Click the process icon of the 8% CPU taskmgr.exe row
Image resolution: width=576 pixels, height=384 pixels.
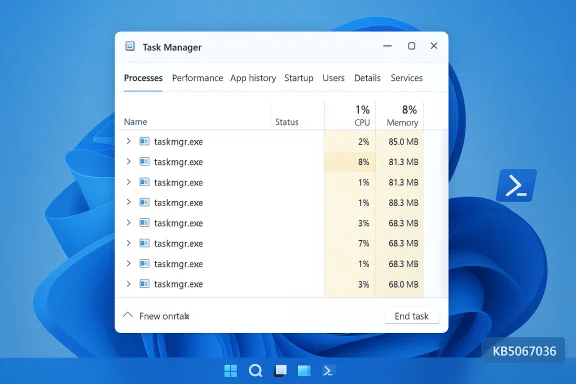pos(144,162)
